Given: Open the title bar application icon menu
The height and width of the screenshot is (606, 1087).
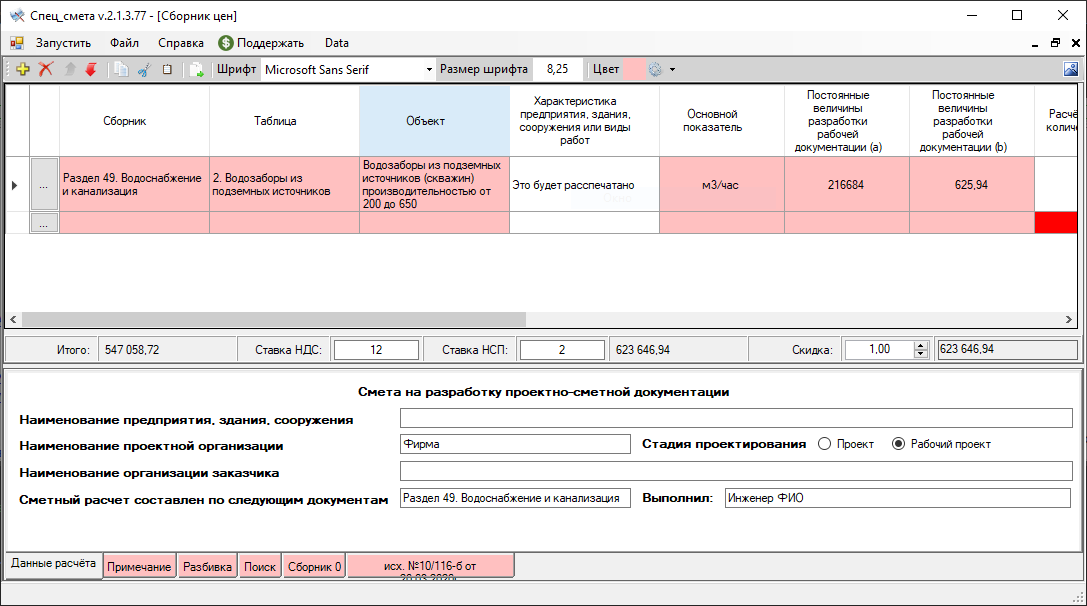Looking at the screenshot, I should point(17,15).
